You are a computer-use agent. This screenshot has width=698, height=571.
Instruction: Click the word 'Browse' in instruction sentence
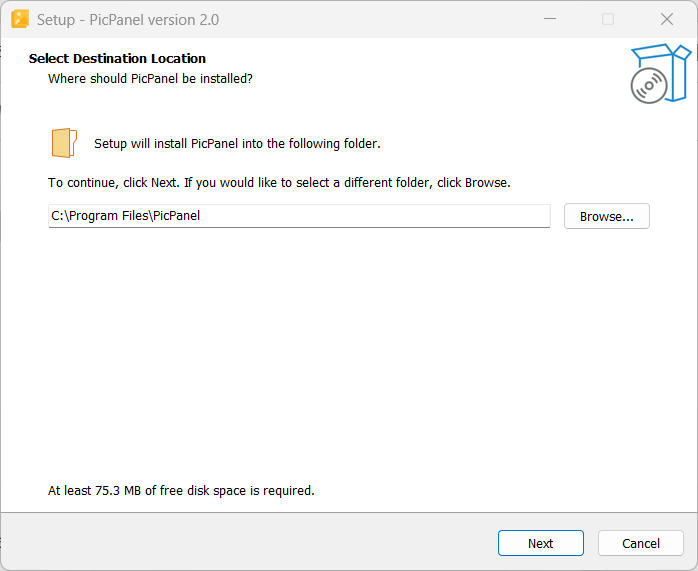pyautogui.click(x=486, y=183)
